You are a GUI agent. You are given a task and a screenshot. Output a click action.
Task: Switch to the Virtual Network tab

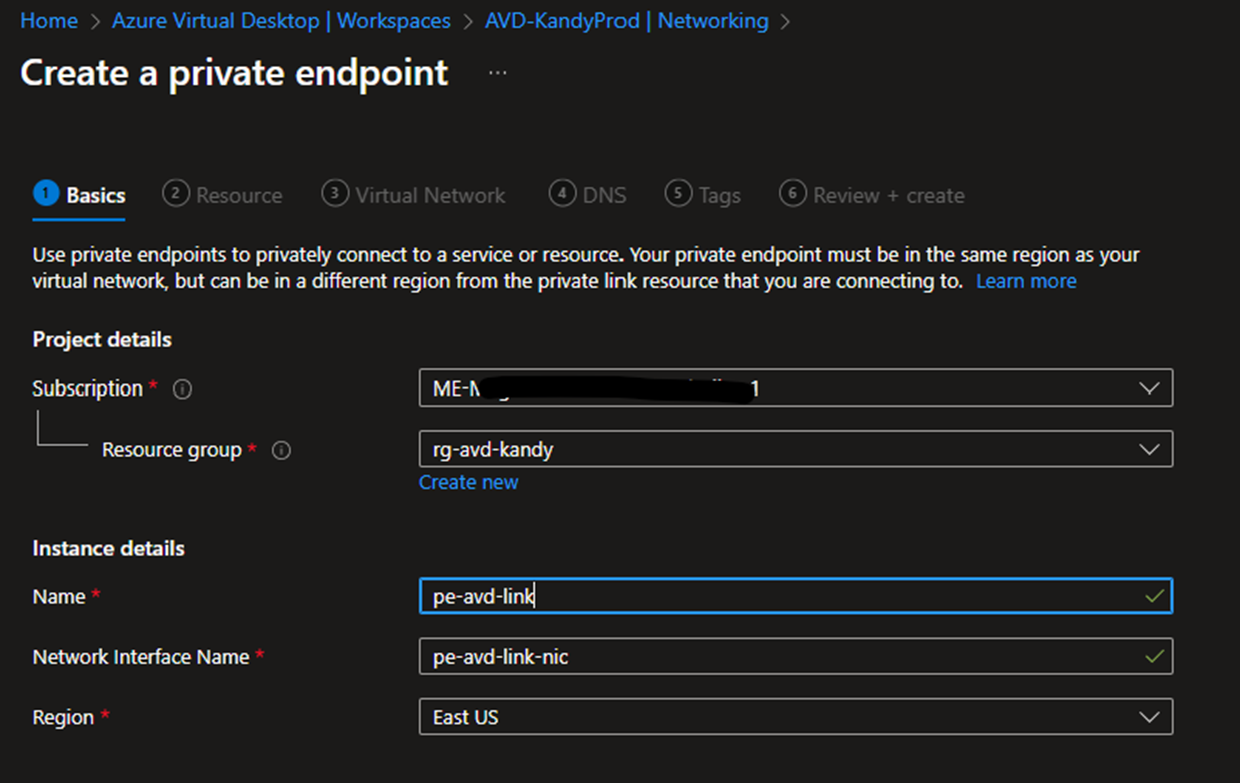pyautogui.click(x=414, y=195)
